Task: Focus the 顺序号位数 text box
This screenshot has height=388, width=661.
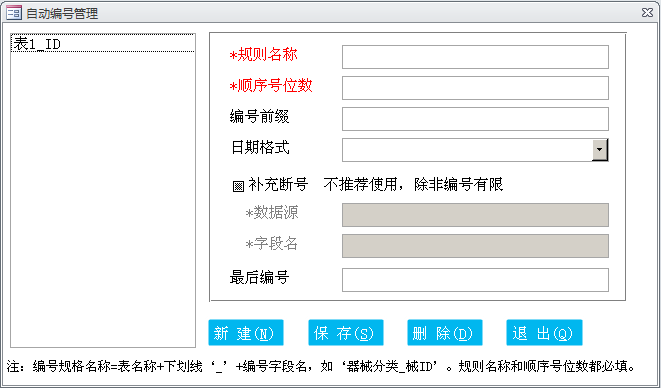Action: tap(475, 88)
